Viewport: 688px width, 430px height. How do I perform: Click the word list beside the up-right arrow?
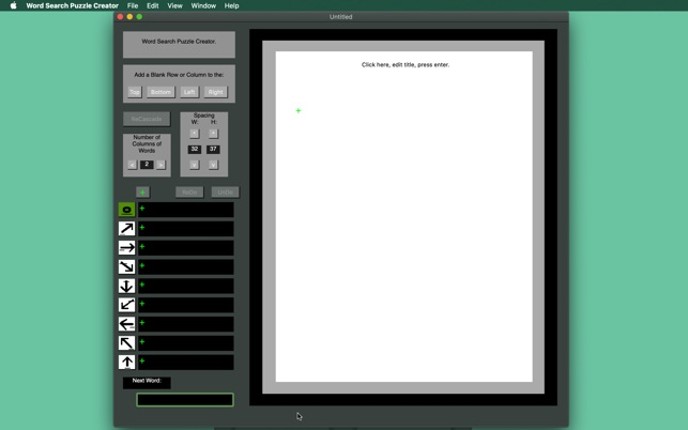tap(186, 229)
